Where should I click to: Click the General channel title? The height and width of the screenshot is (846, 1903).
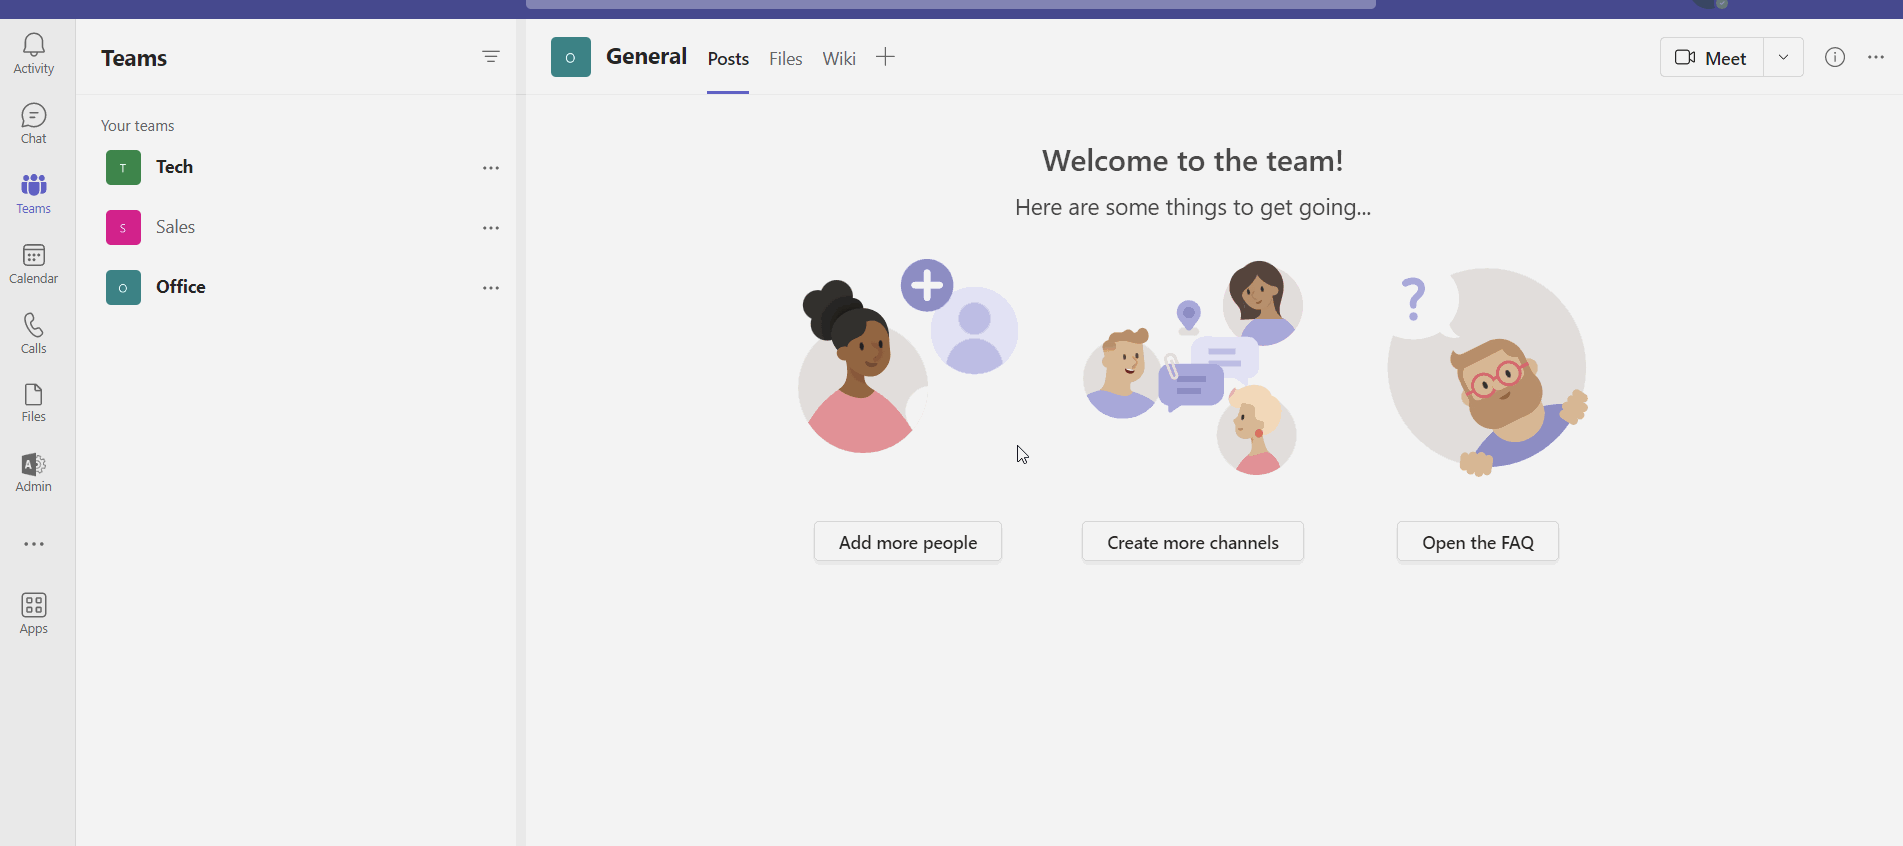pyautogui.click(x=647, y=56)
